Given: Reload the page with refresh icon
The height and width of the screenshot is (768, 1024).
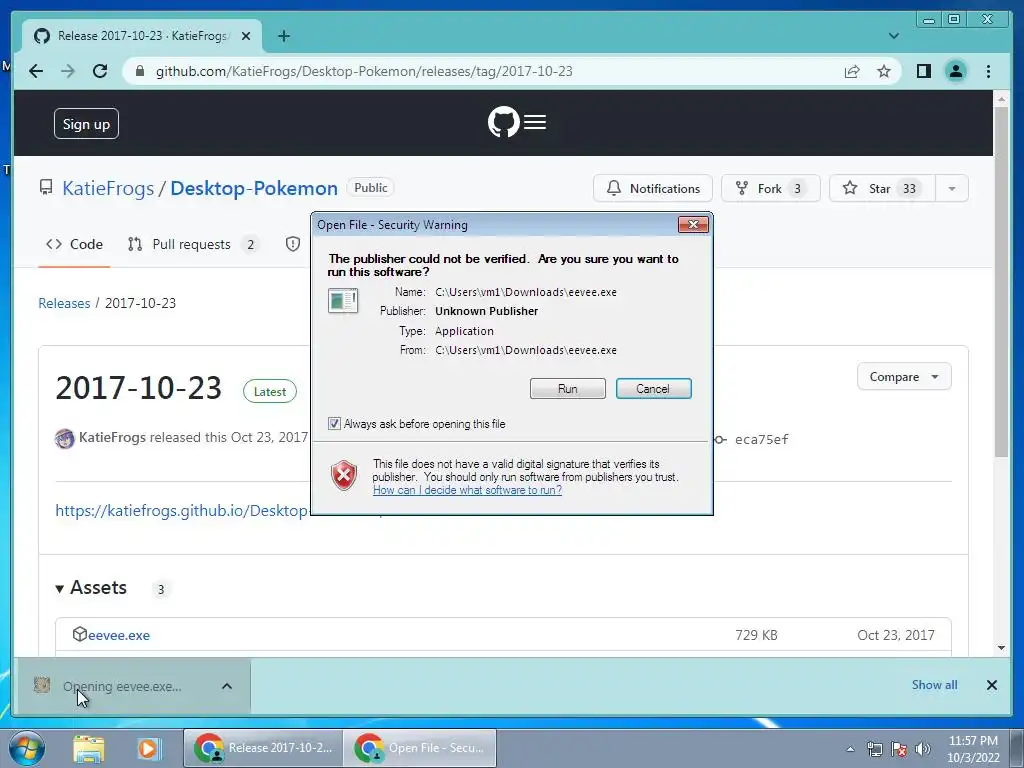Looking at the screenshot, I should [x=100, y=71].
